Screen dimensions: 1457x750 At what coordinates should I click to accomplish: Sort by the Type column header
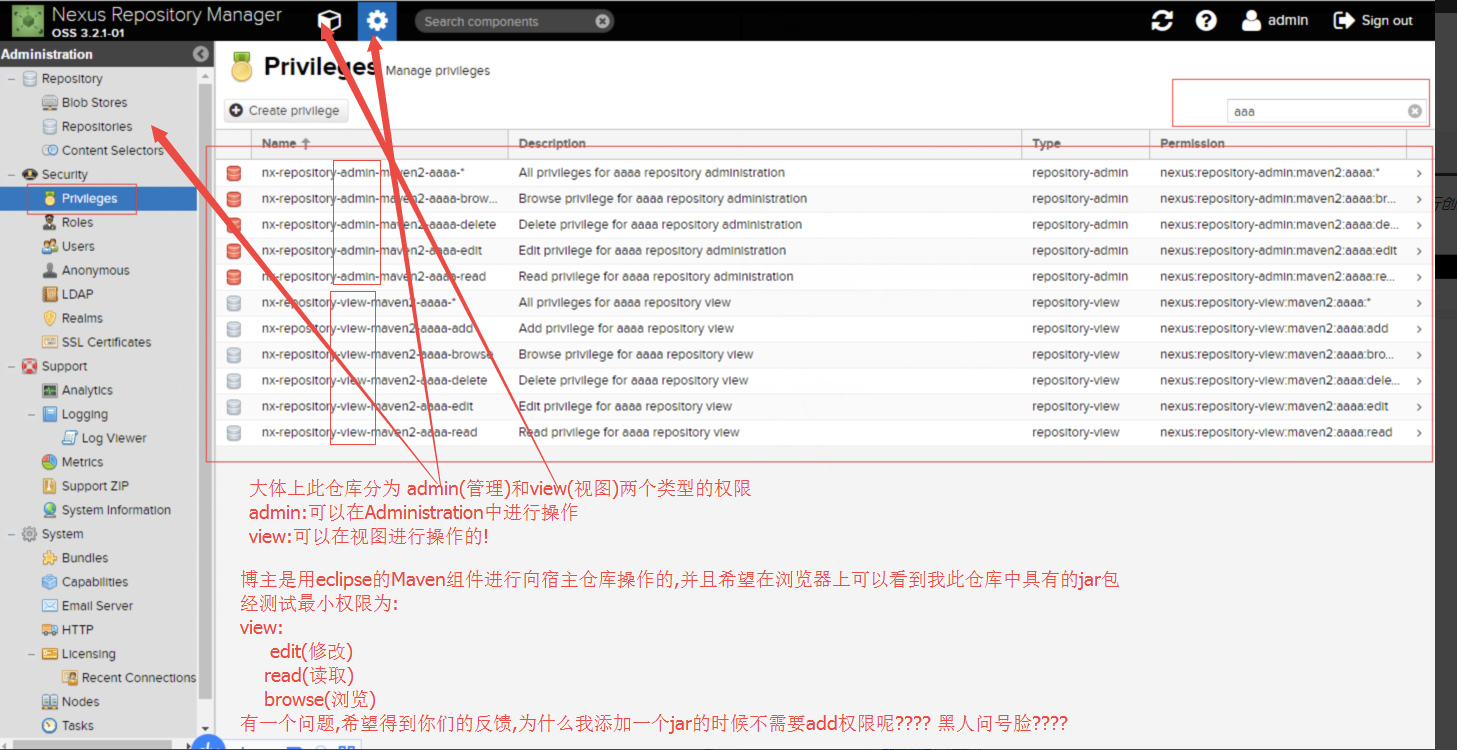[x=1086, y=144]
